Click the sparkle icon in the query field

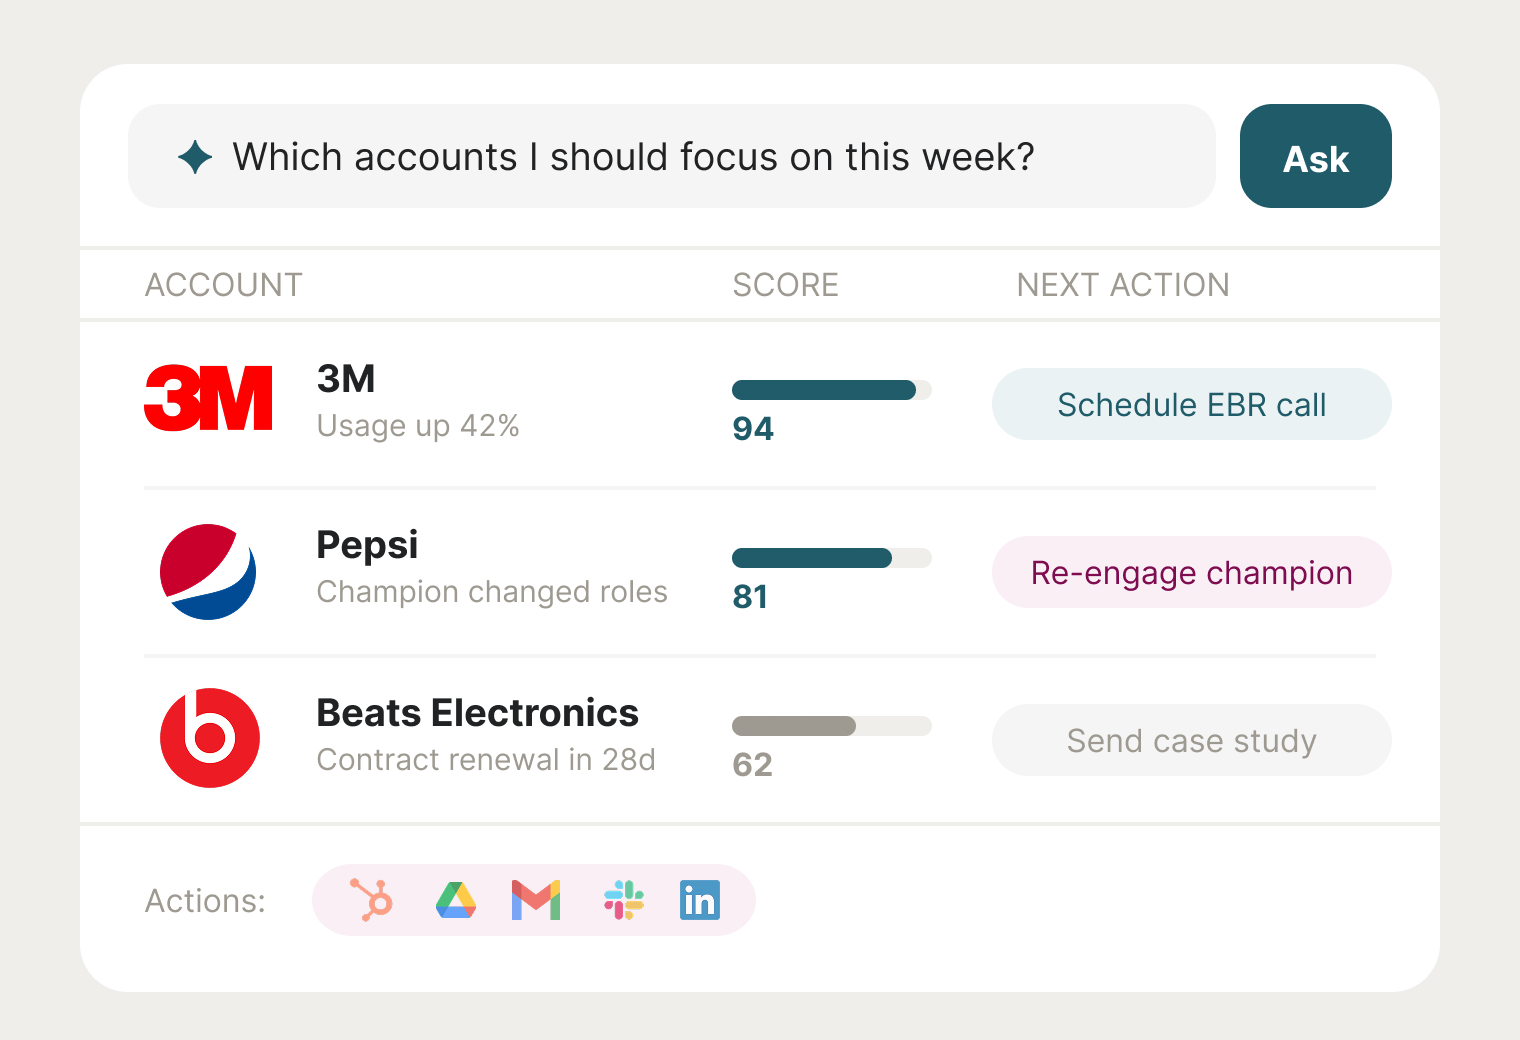click(196, 156)
